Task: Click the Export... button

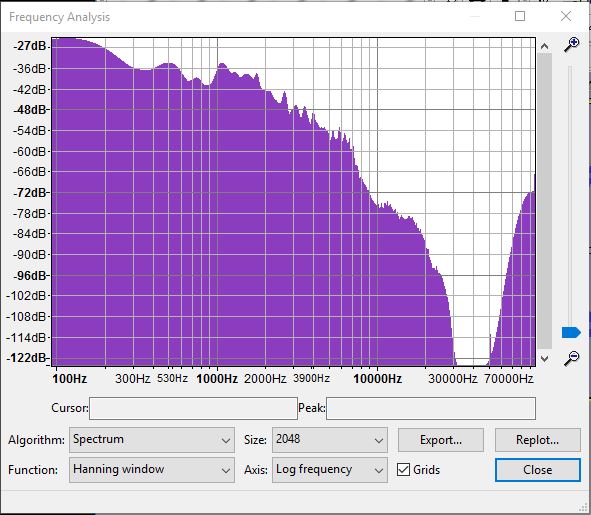Action: pos(441,440)
